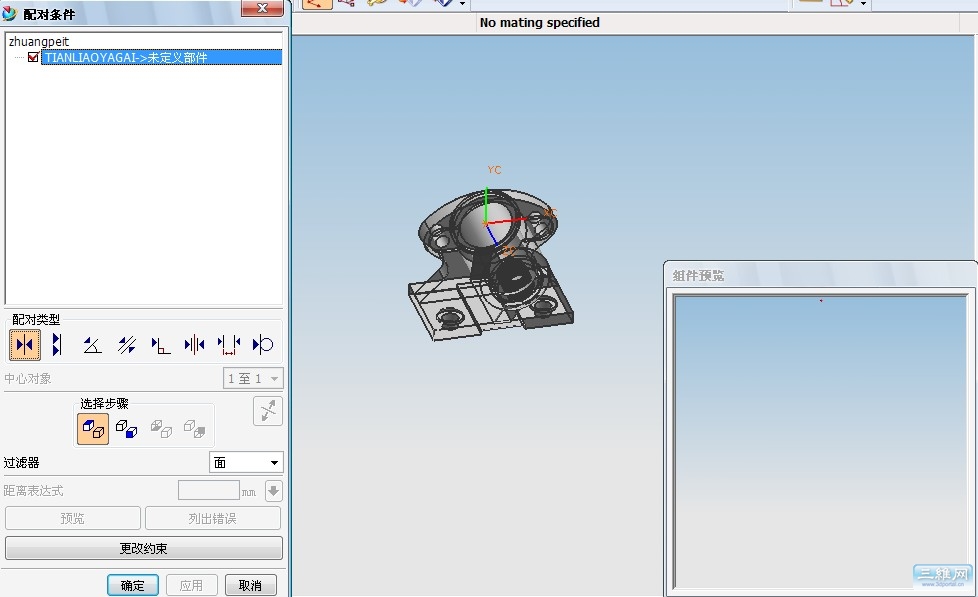Click the zhuangpeit root node
The height and width of the screenshot is (597, 978).
[x=39, y=41]
